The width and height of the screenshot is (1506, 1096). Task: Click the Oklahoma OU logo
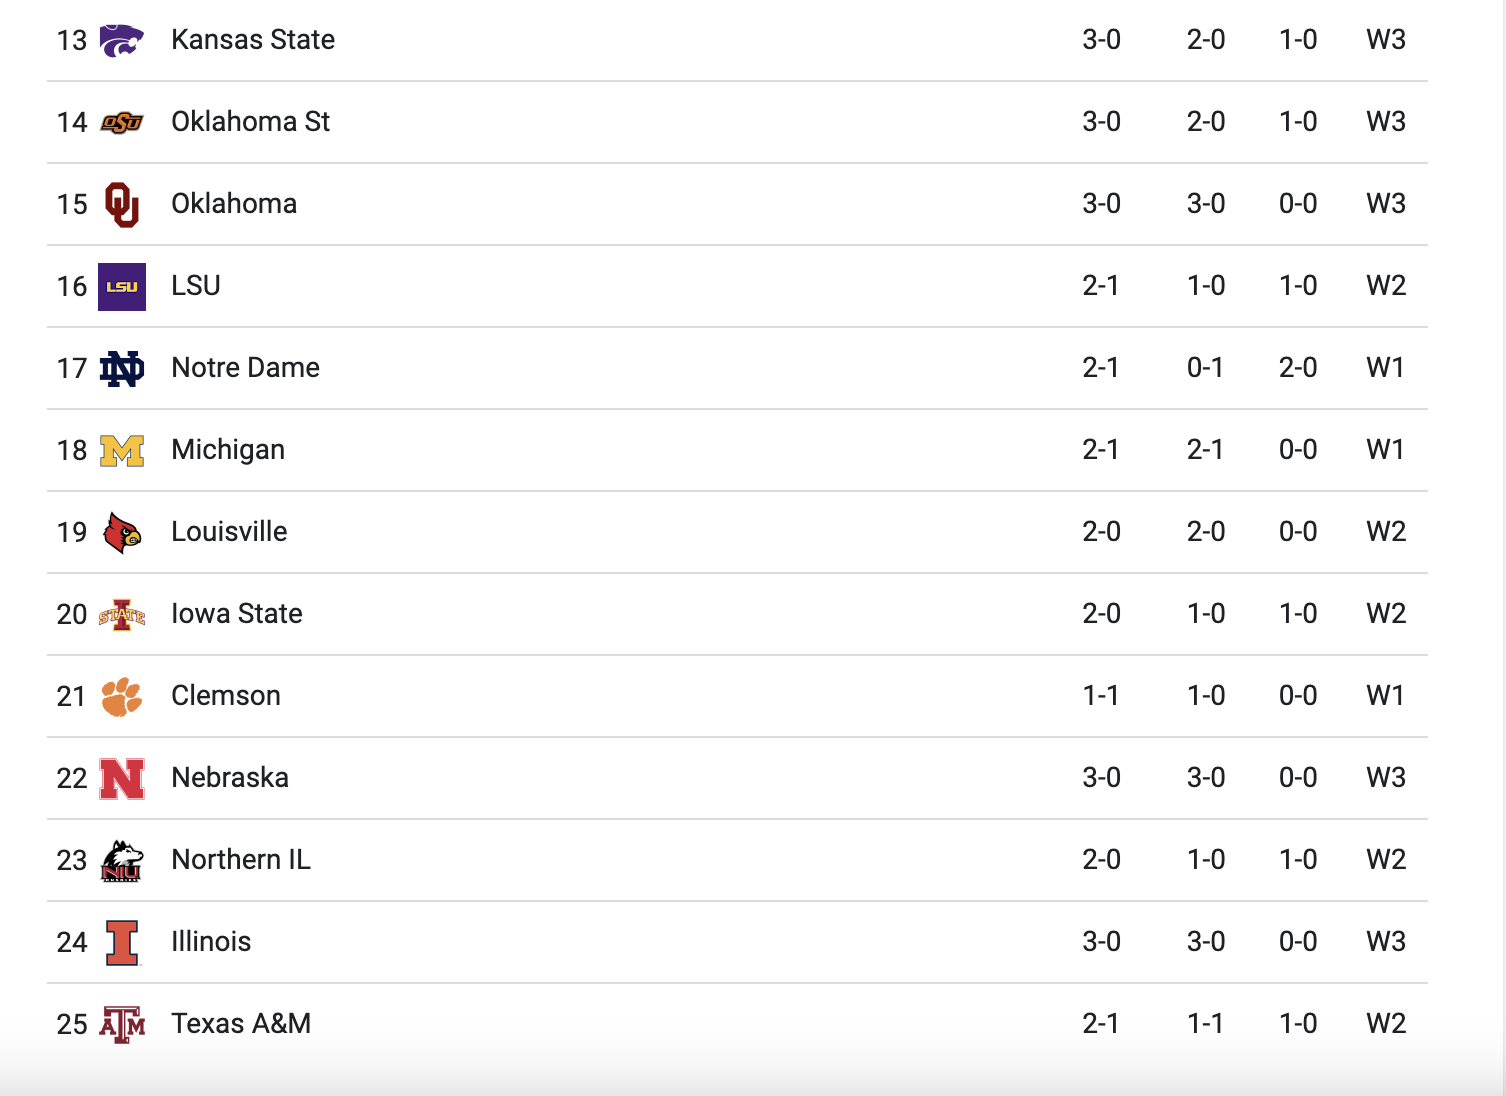[x=122, y=204]
